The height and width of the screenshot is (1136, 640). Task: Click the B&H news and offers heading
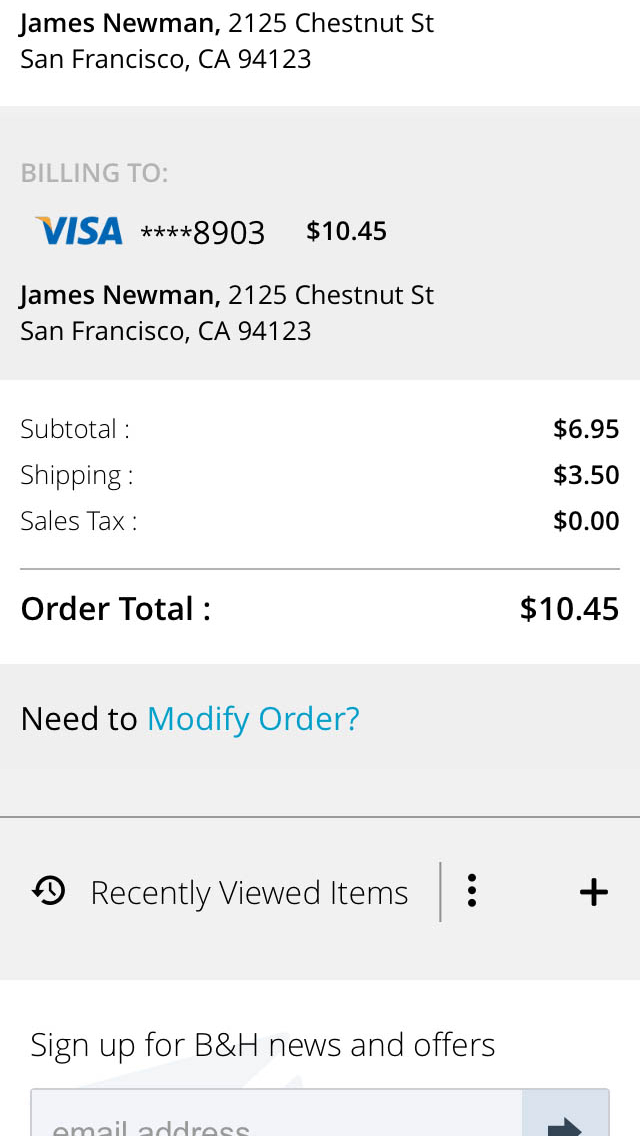pyautogui.click(x=263, y=1045)
